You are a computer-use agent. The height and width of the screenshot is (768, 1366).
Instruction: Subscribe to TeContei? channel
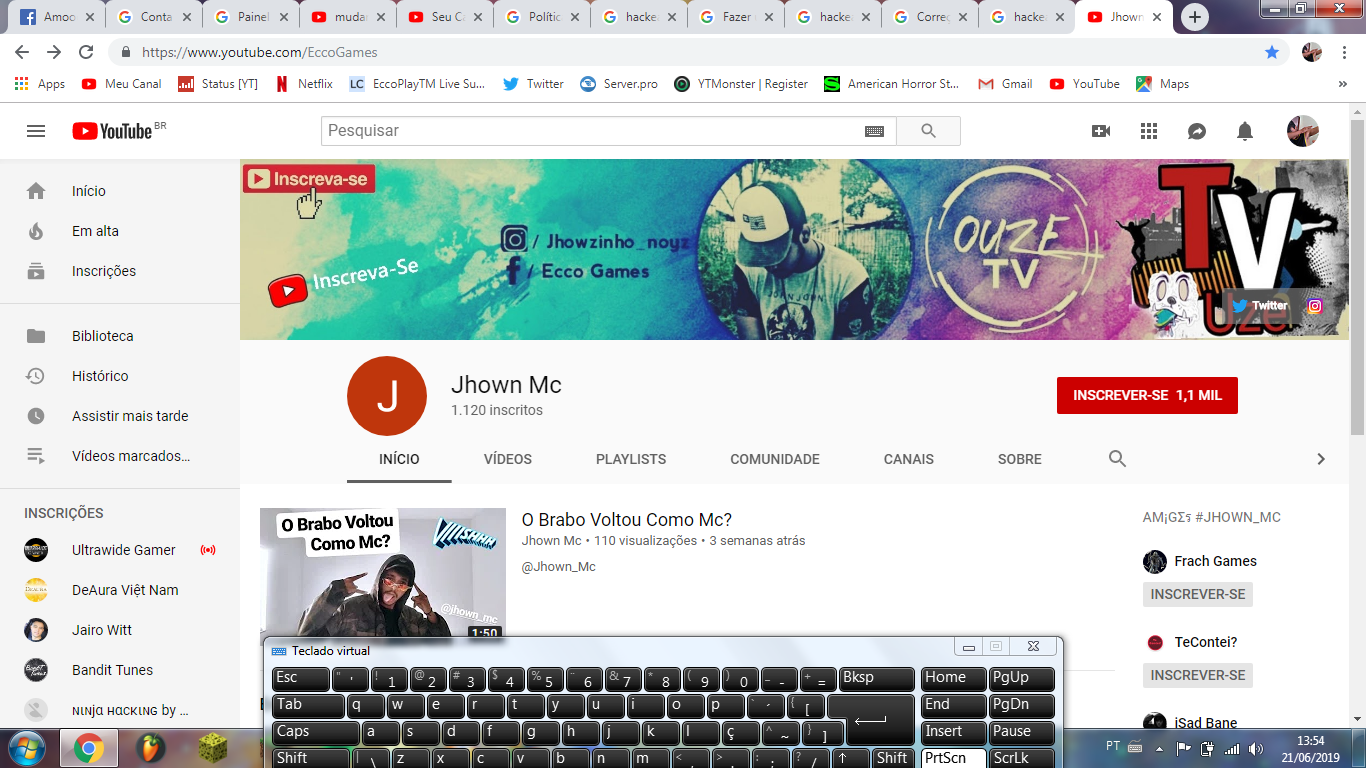click(x=1198, y=675)
